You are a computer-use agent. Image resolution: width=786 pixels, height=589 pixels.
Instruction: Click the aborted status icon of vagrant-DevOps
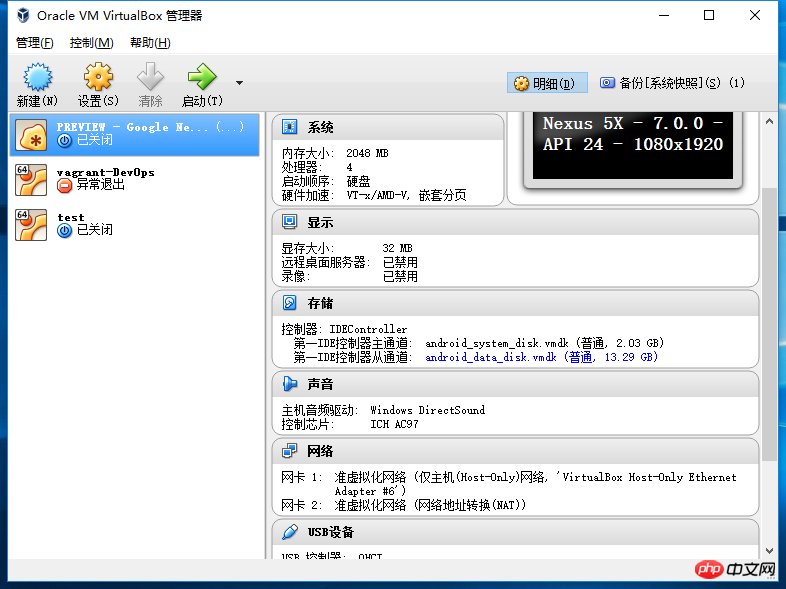(x=65, y=186)
